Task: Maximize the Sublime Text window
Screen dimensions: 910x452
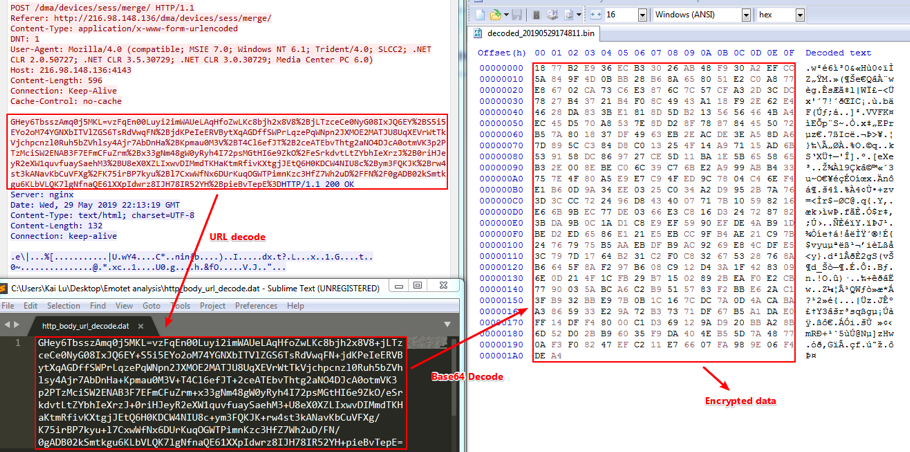Action: 417,286
